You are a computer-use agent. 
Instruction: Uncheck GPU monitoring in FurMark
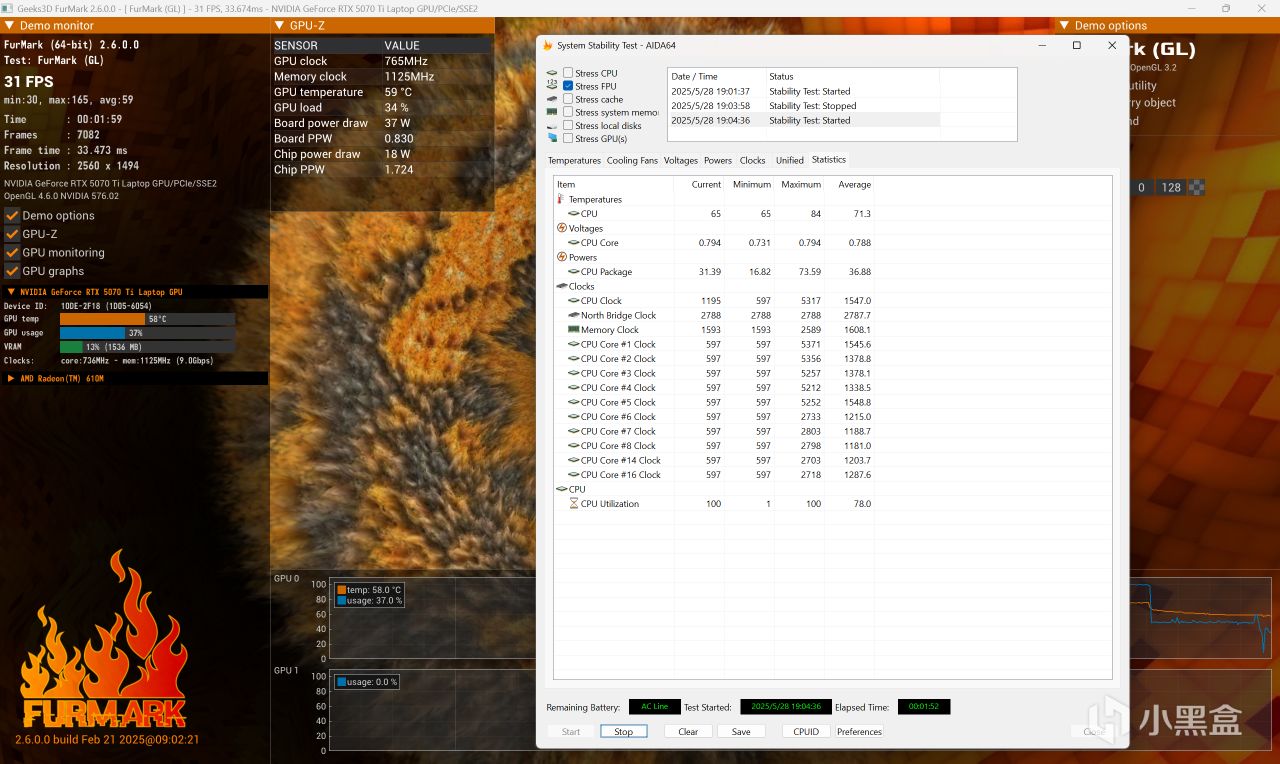click(12, 252)
